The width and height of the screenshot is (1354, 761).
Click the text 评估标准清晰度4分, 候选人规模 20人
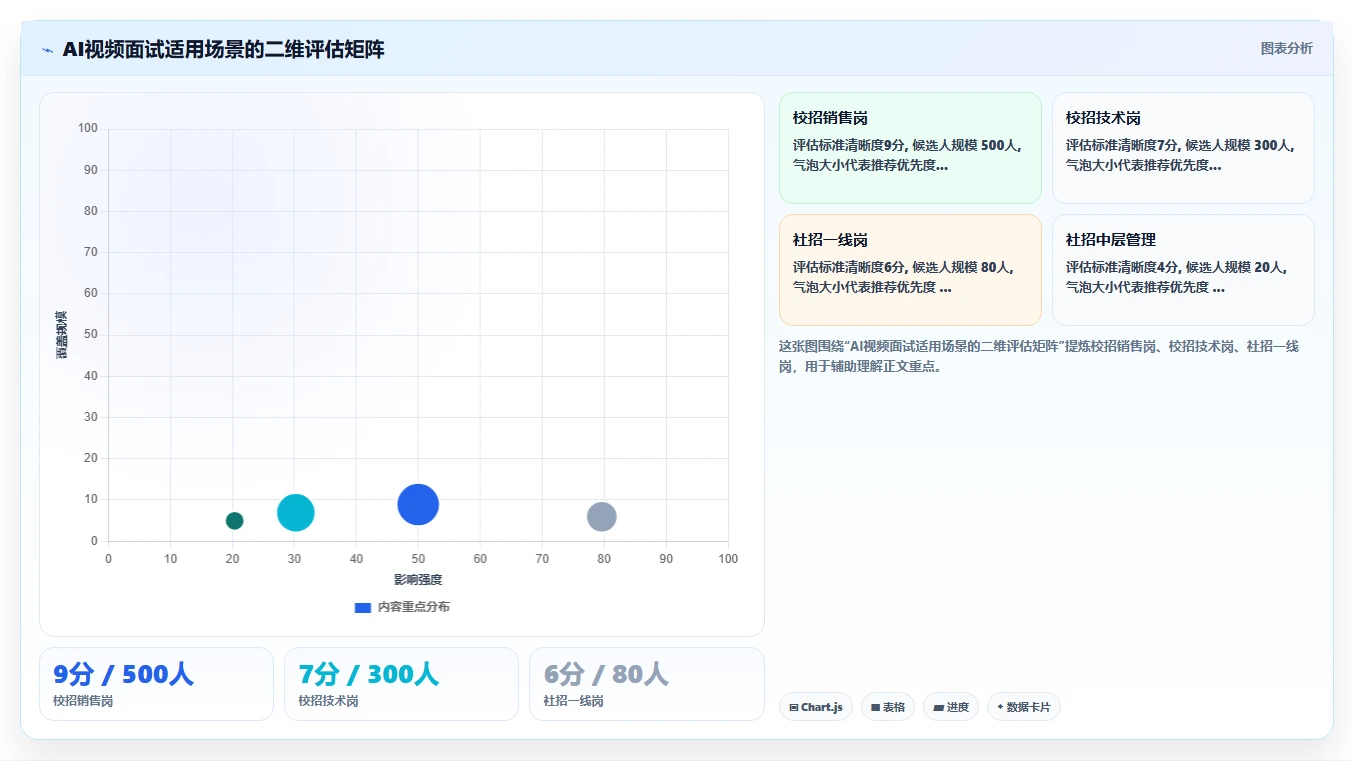pos(1176,267)
